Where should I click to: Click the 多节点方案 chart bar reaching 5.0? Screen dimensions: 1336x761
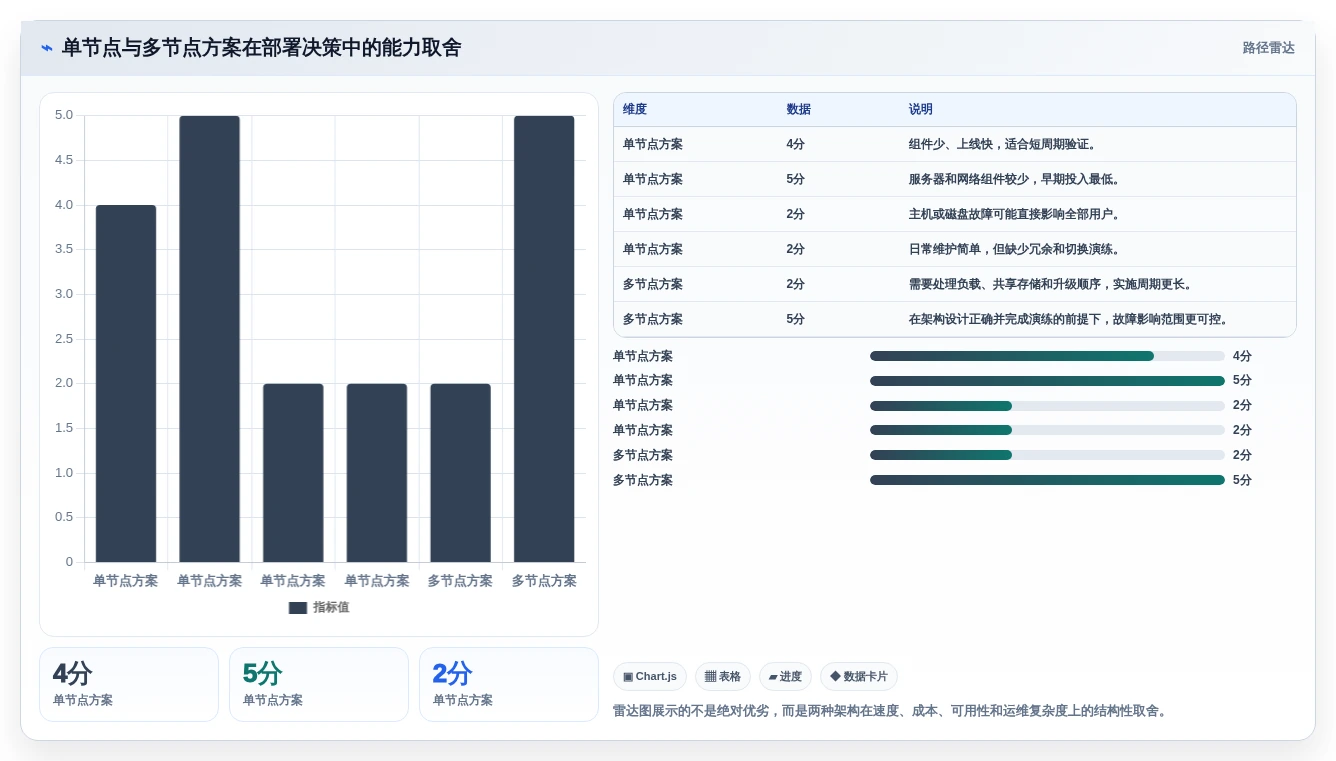point(544,339)
